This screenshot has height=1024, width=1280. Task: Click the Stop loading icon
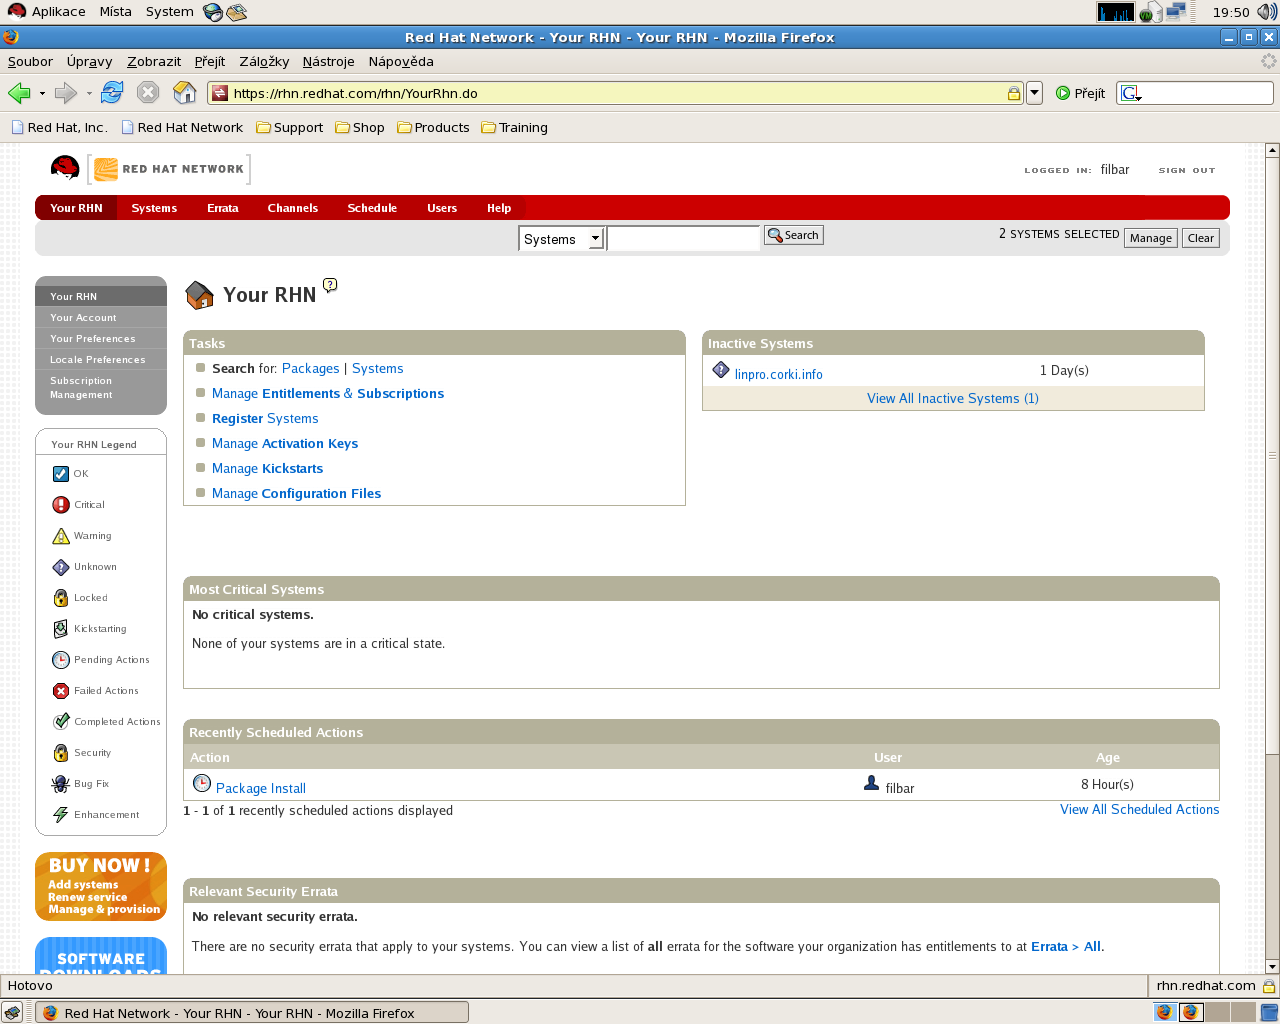tap(148, 92)
